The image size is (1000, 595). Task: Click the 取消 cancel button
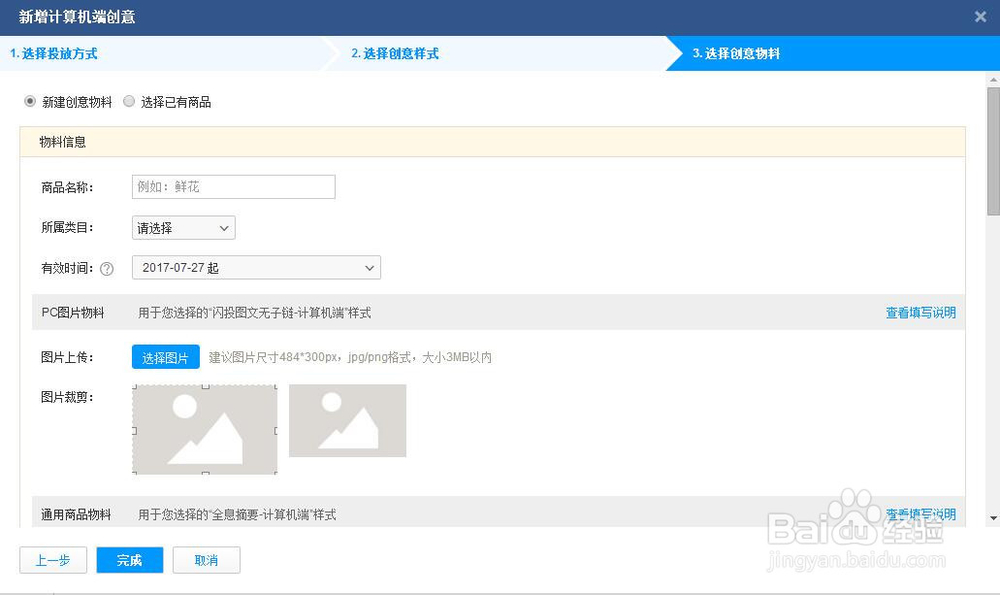click(x=206, y=560)
